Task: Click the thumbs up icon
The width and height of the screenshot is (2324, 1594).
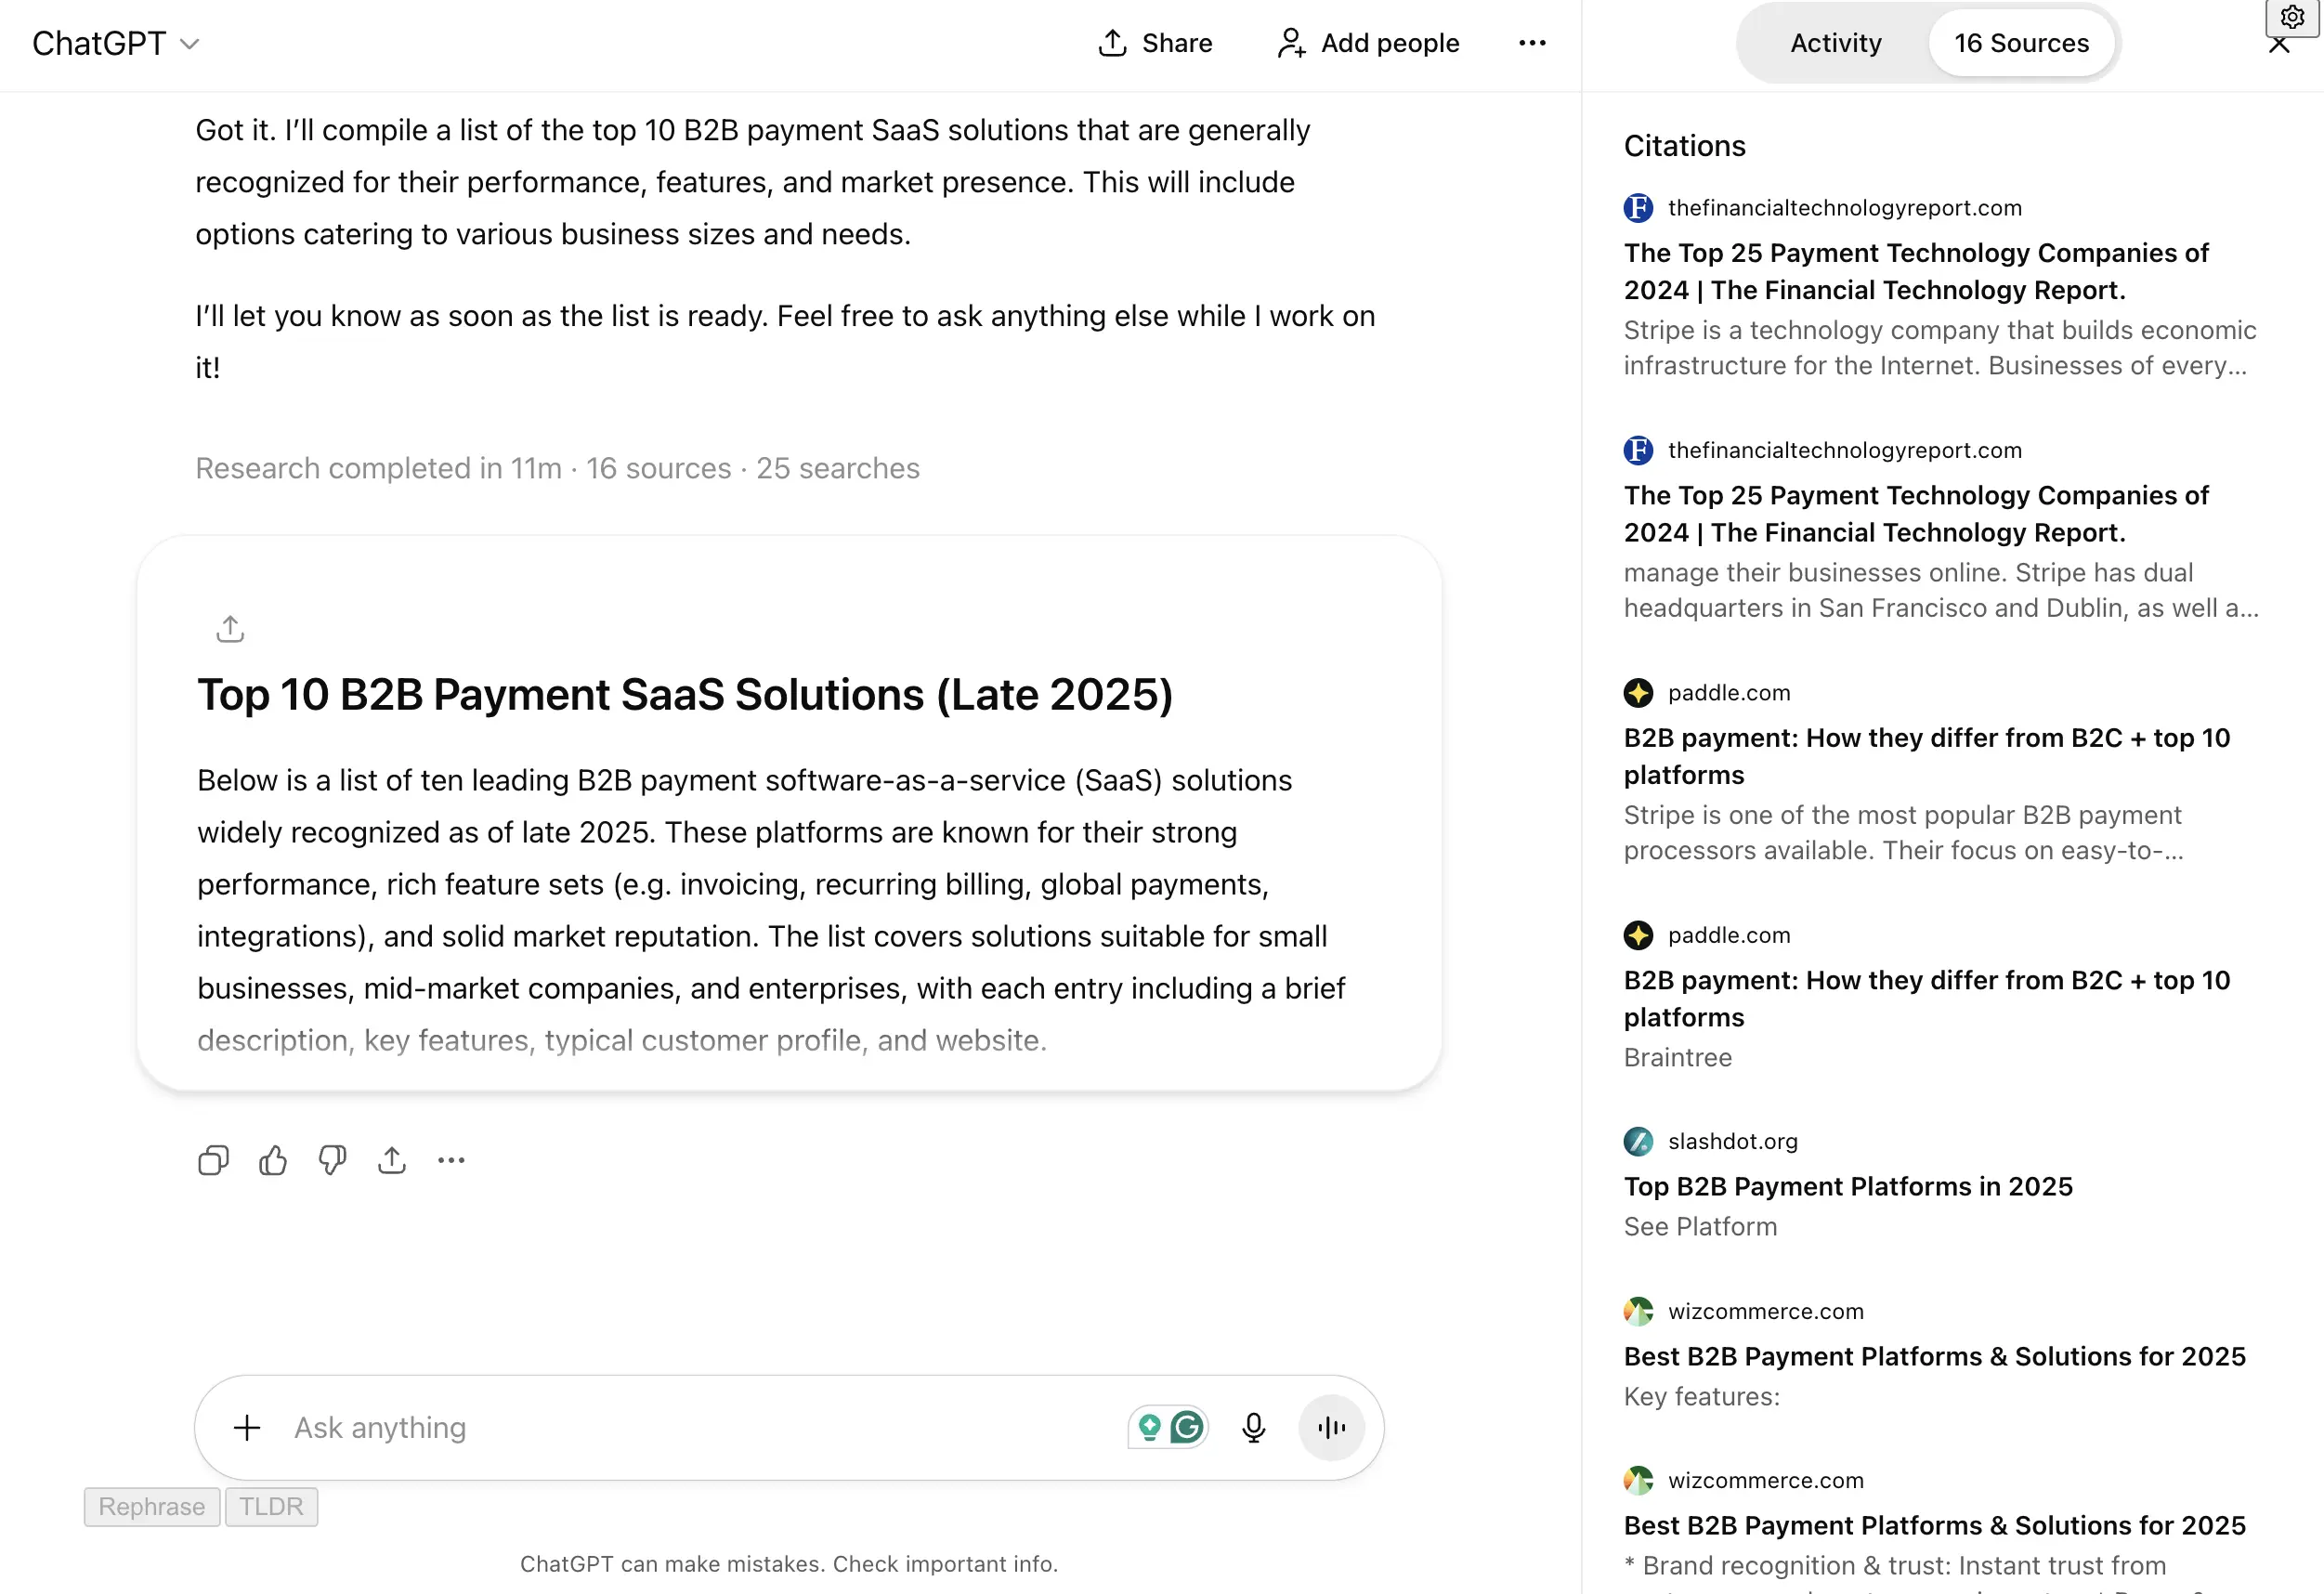Action: point(273,1160)
